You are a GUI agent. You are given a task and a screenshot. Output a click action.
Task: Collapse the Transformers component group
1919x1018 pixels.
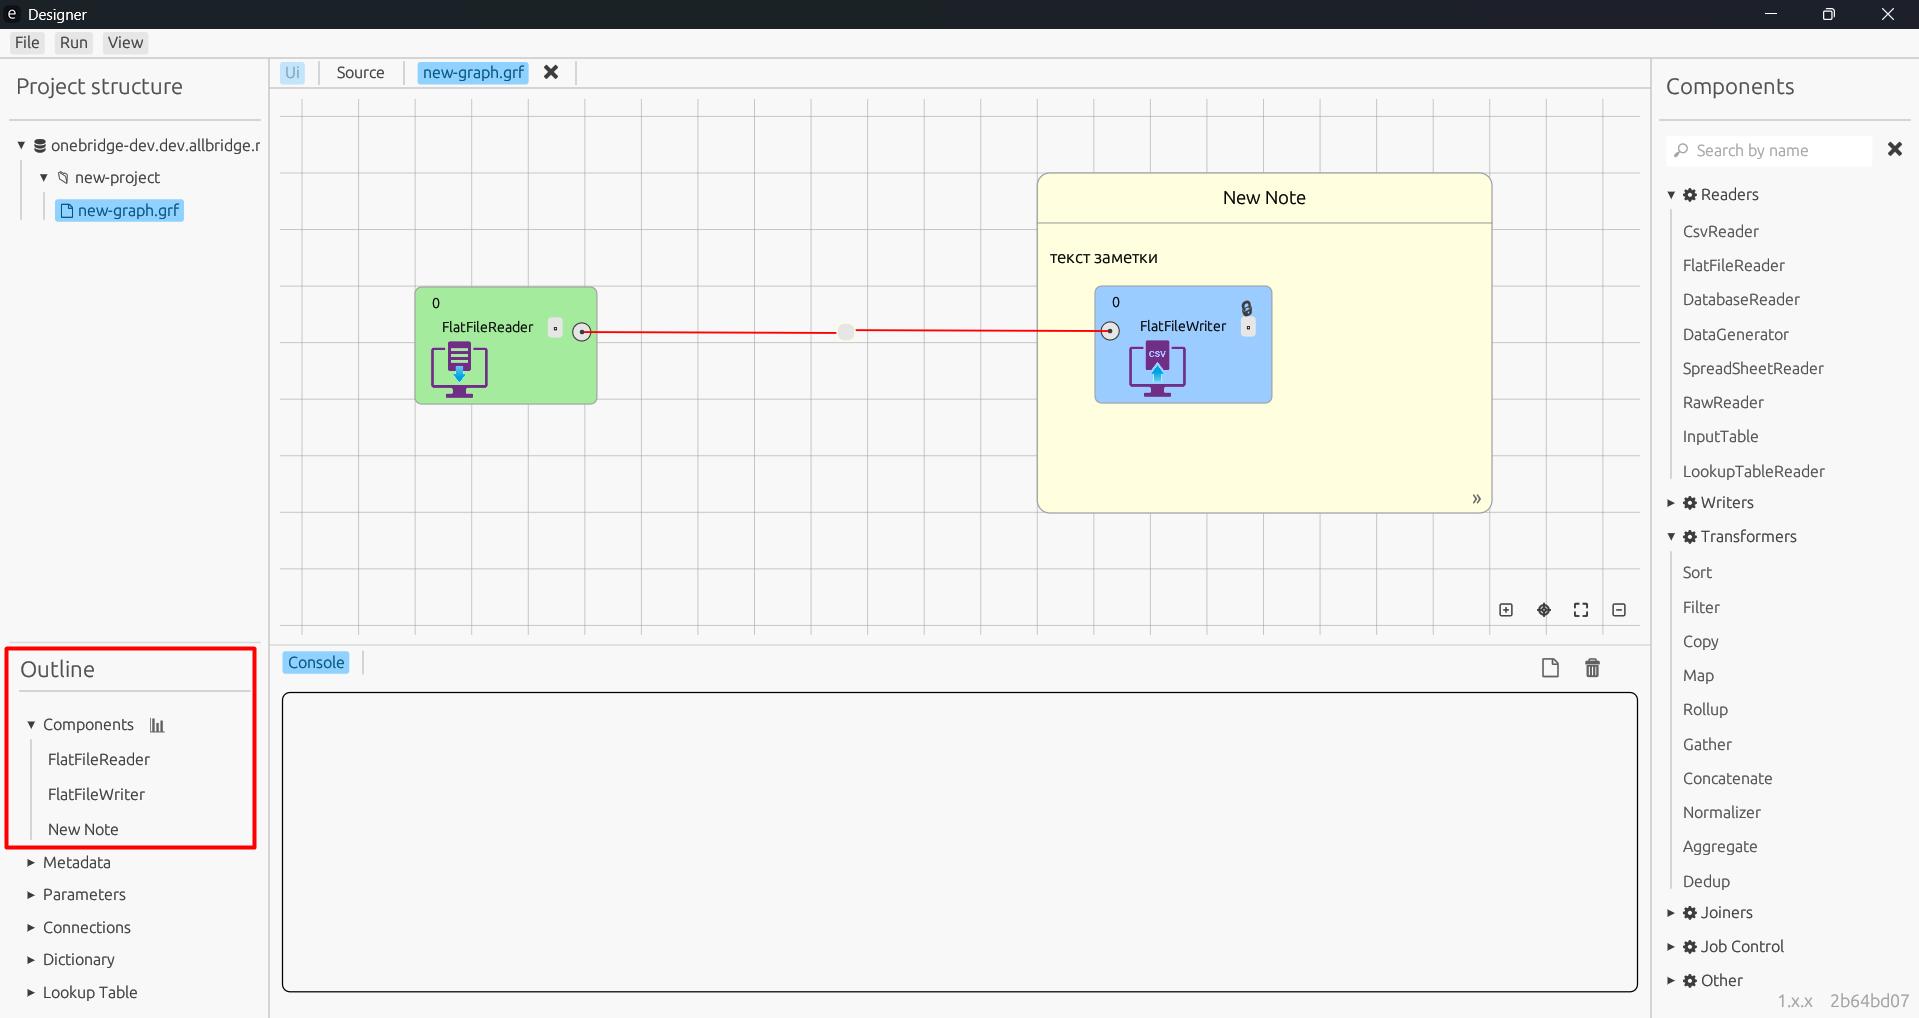click(x=1670, y=537)
